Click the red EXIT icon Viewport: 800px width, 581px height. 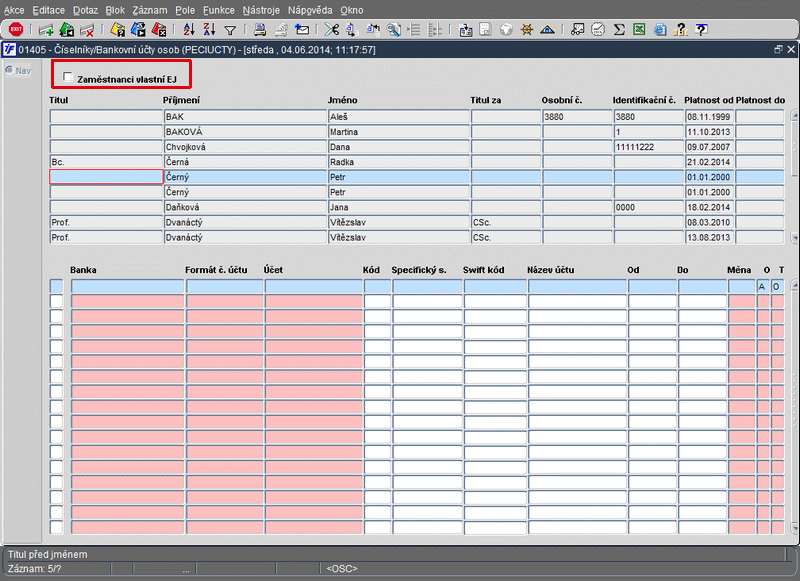point(16,30)
